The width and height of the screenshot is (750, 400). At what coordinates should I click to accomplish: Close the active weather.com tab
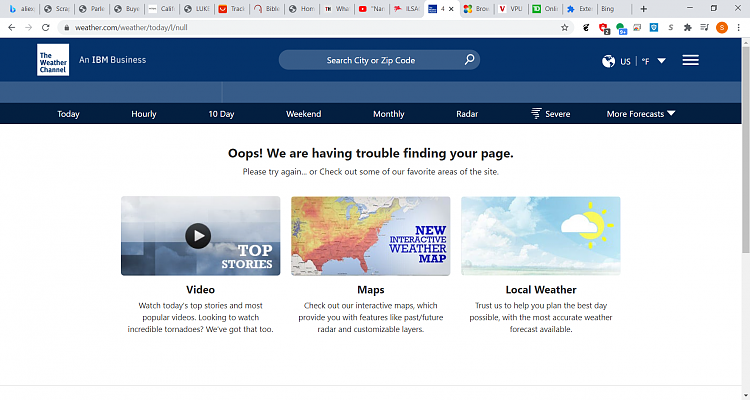tap(451, 9)
